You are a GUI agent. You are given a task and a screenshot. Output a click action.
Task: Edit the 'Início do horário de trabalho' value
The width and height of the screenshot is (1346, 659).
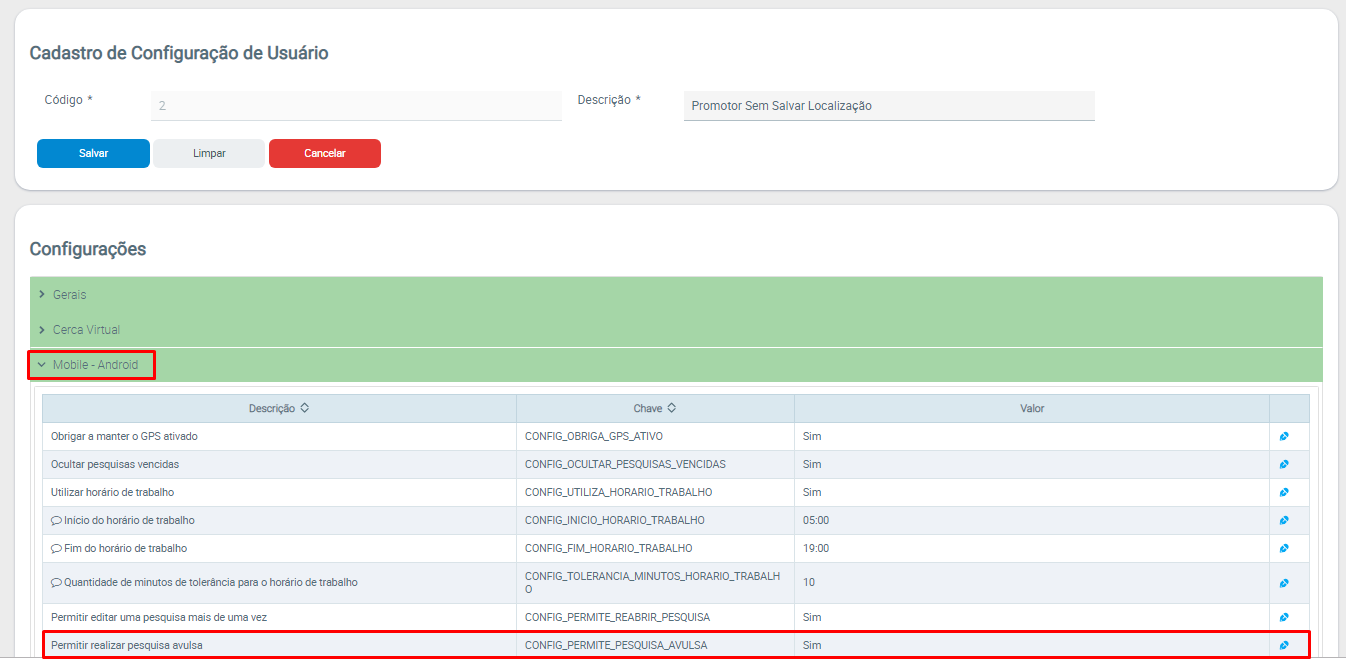1284,521
